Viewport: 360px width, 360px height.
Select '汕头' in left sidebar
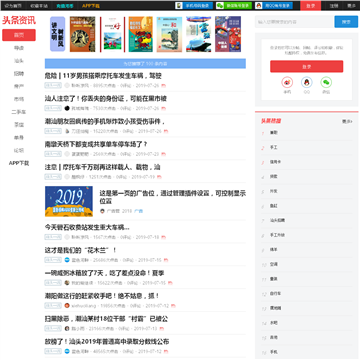(x=19, y=61)
